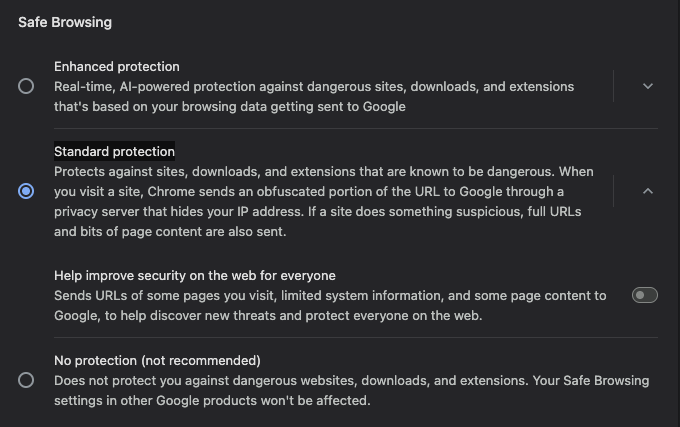Choose the No protection radio option
680x427 pixels.
(26, 380)
